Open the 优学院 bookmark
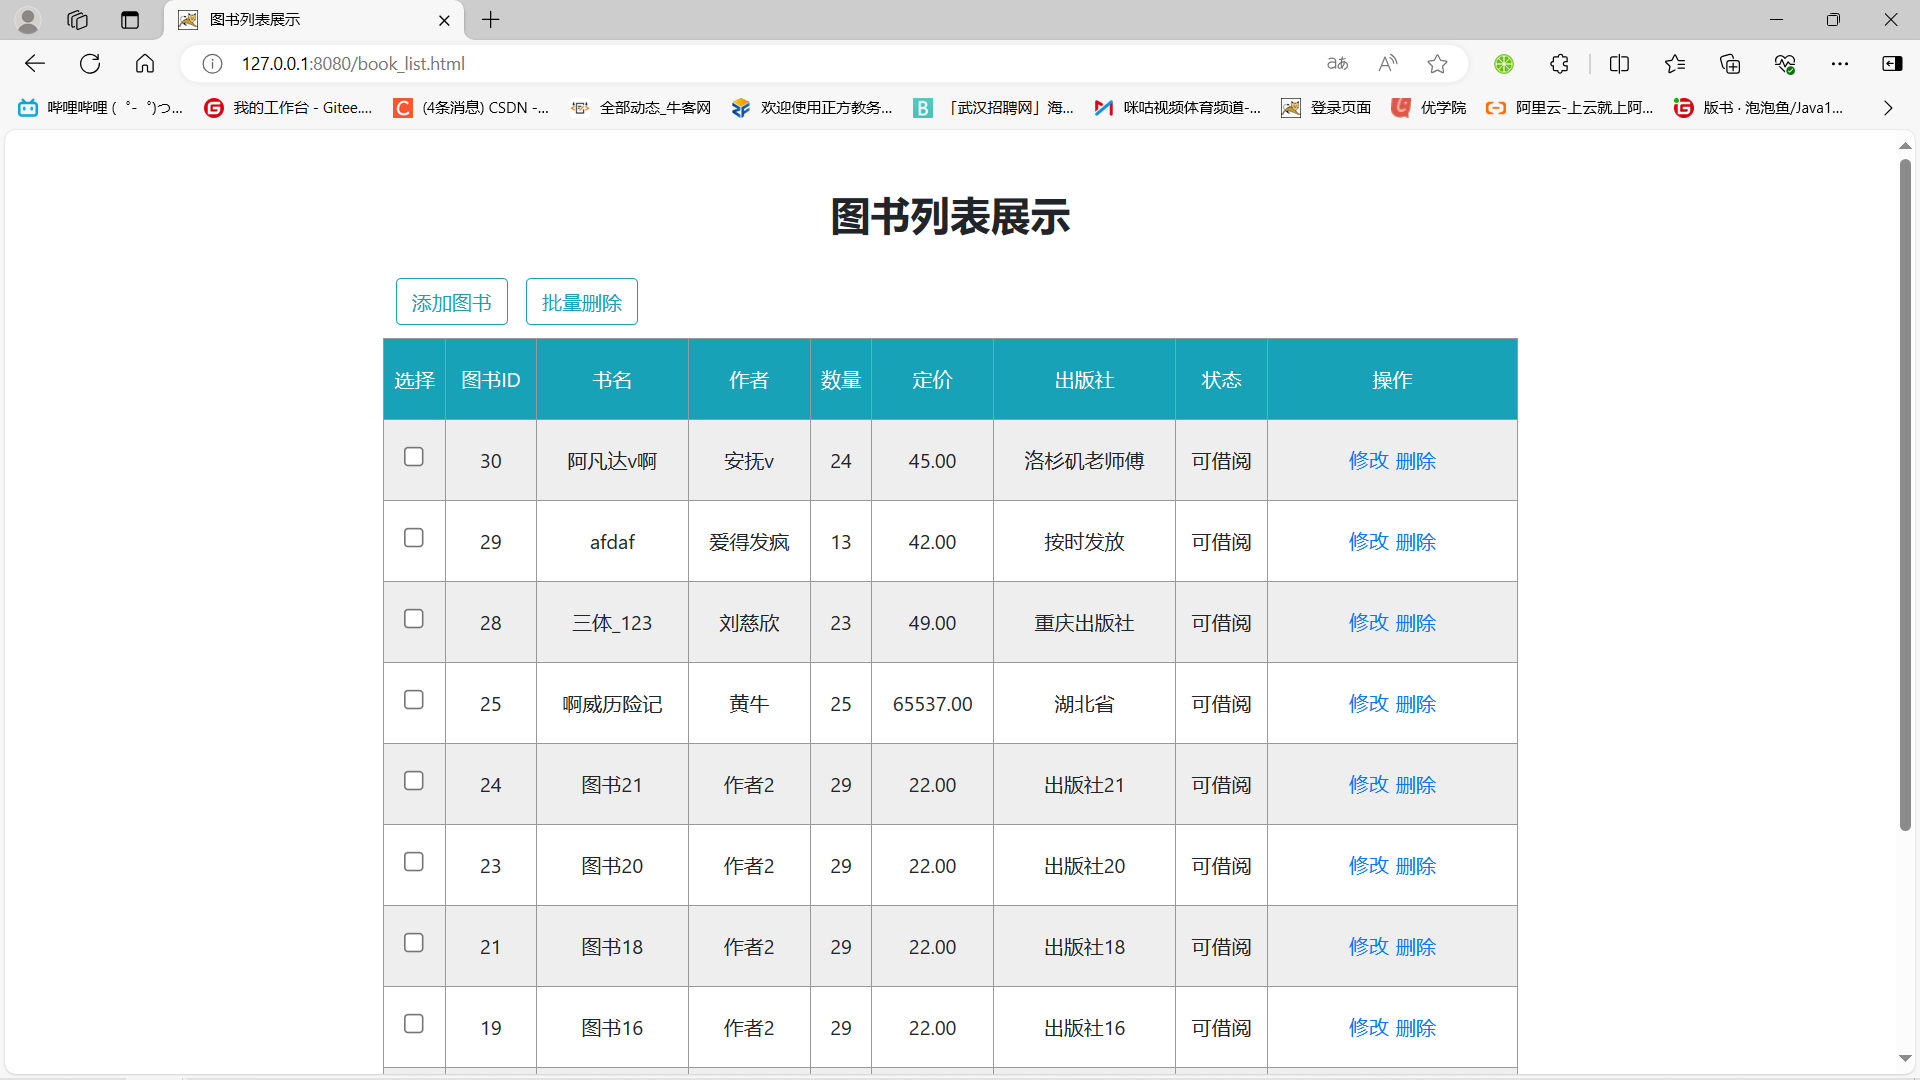The width and height of the screenshot is (1920, 1080). tap(1428, 108)
